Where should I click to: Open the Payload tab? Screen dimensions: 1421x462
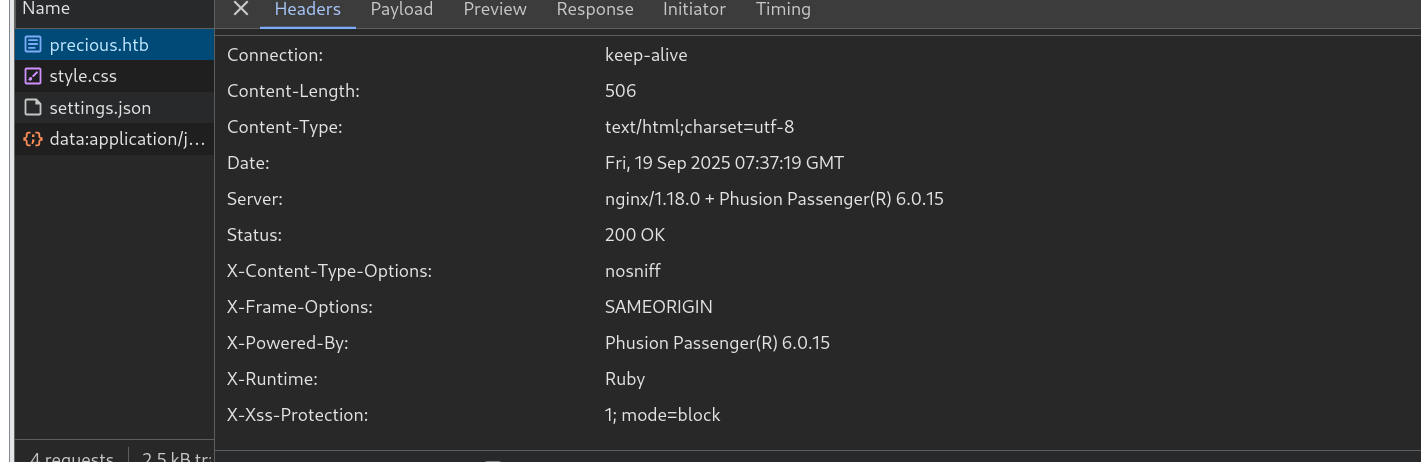(401, 9)
